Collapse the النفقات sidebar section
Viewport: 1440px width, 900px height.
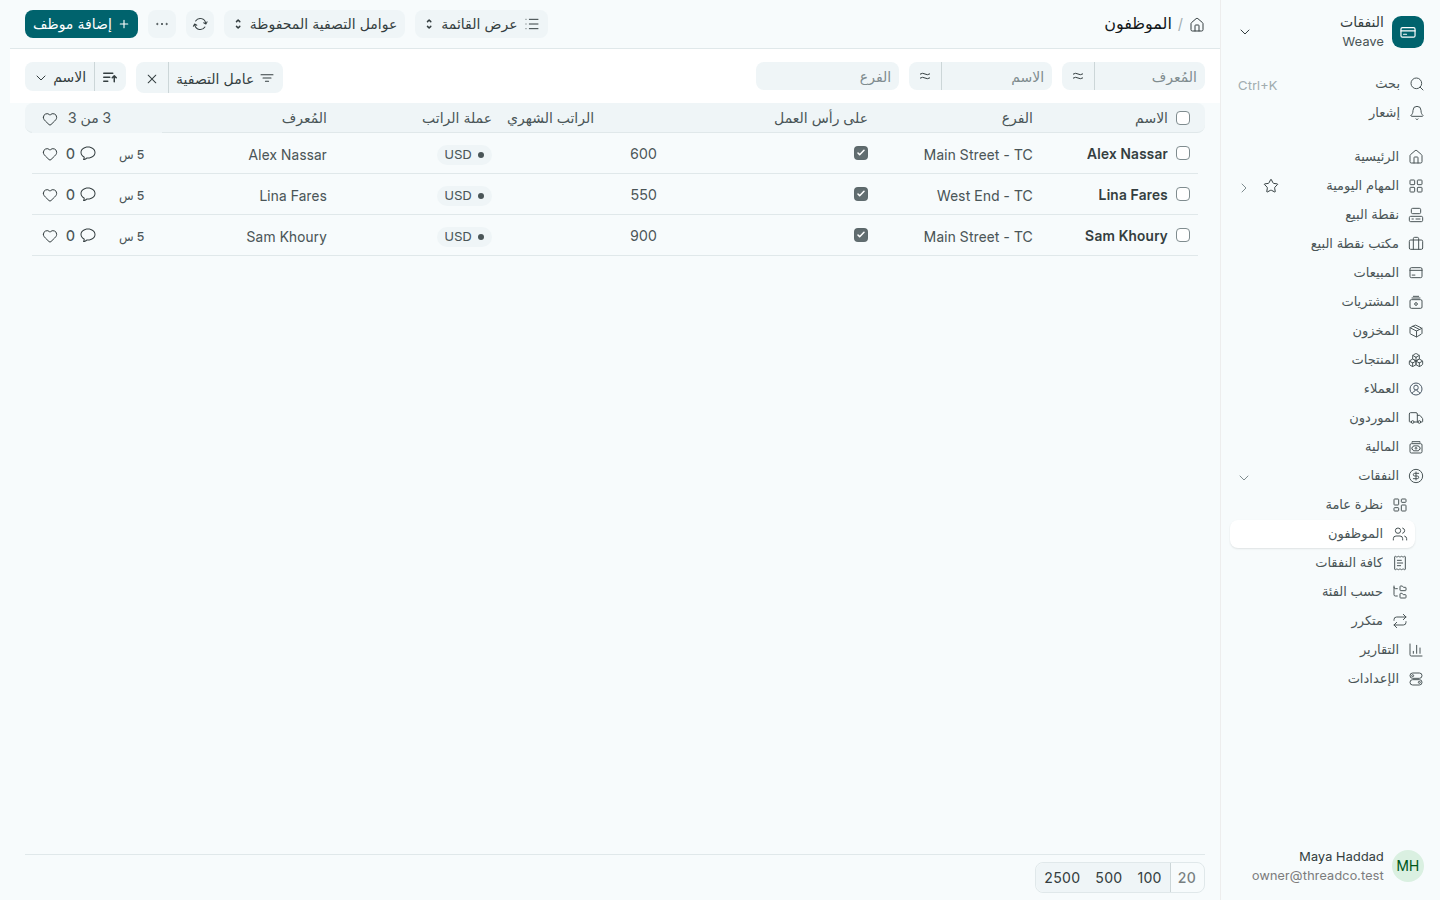click(1244, 477)
